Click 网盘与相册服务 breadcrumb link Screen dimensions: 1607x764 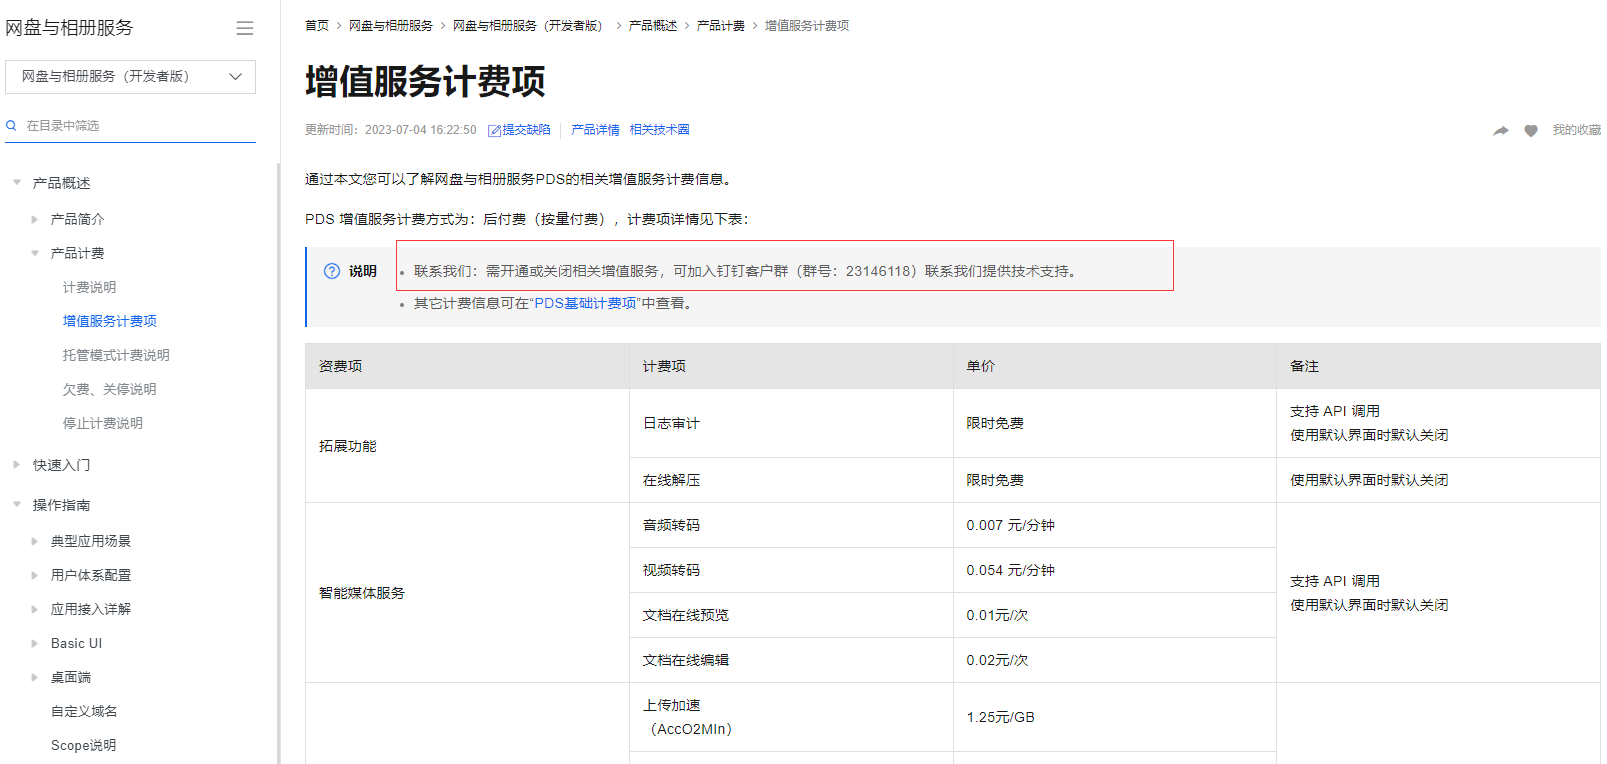pos(390,26)
